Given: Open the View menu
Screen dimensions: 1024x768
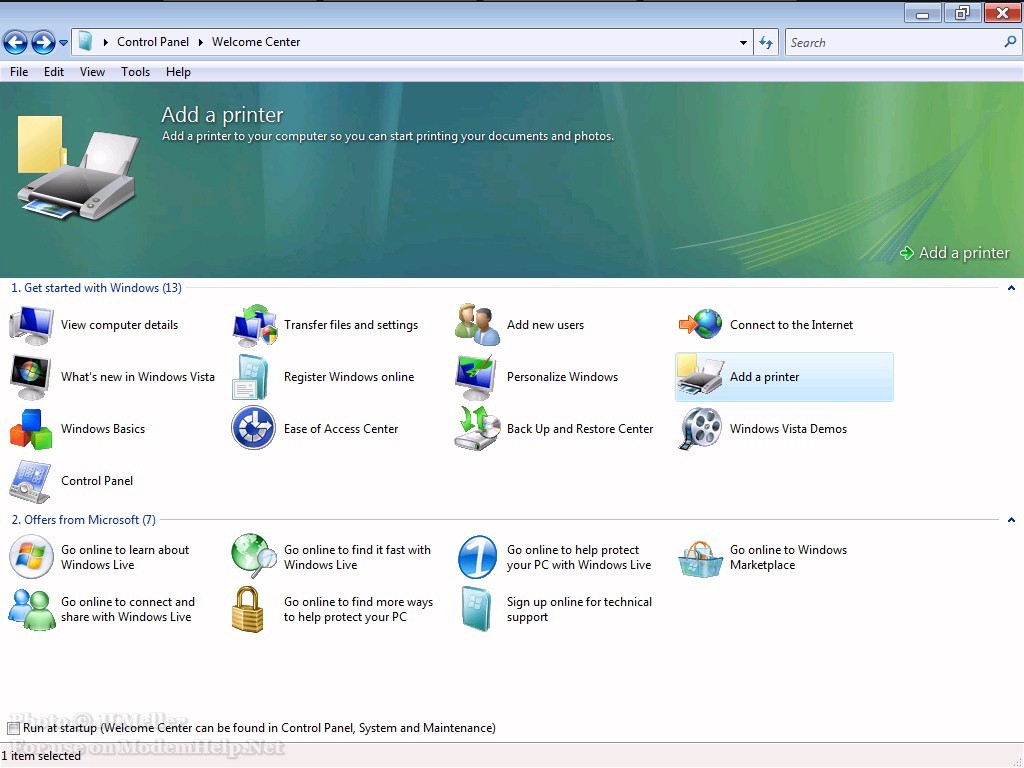Looking at the screenshot, I should [x=92, y=72].
